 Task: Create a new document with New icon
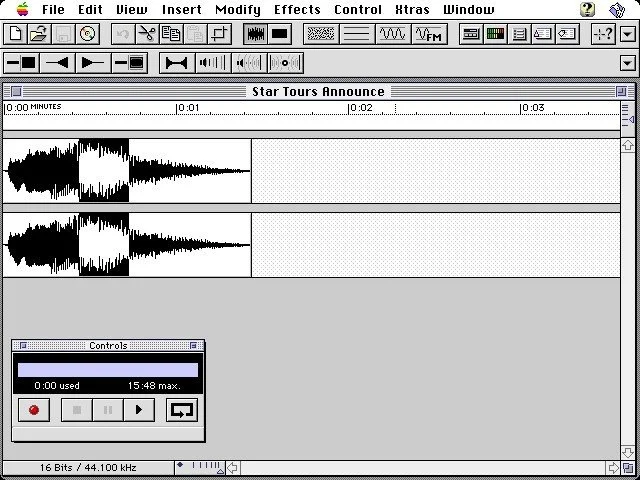pyautogui.click(x=16, y=33)
